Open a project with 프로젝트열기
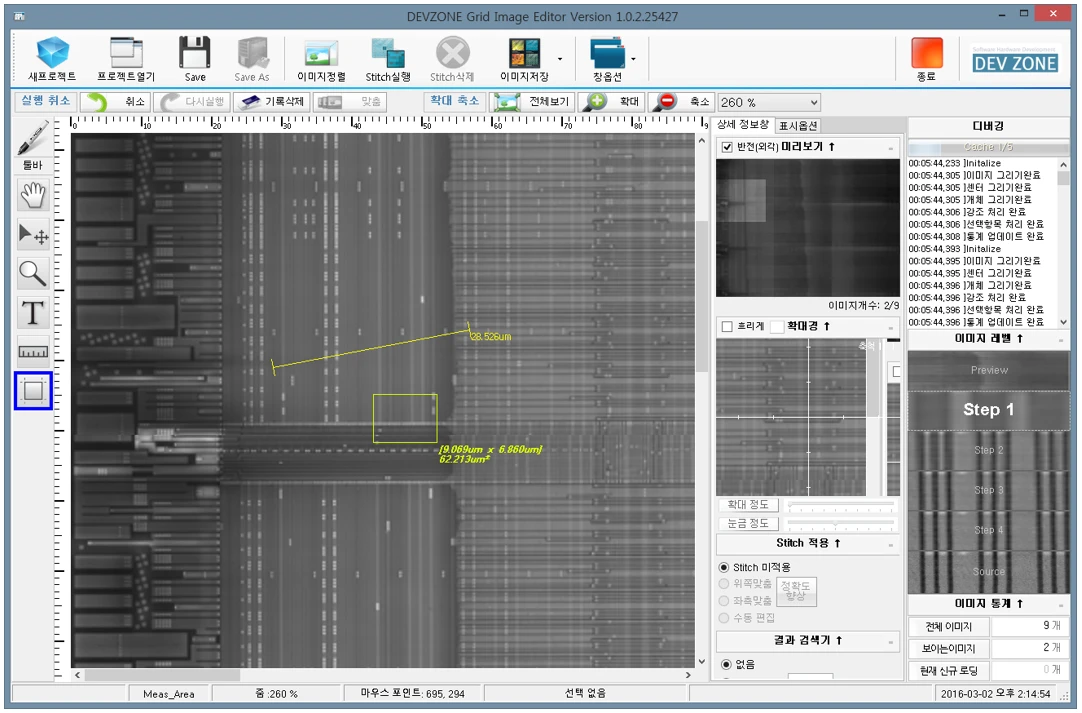This screenshot has height=713, width=1082. pyautogui.click(x=126, y=59)
